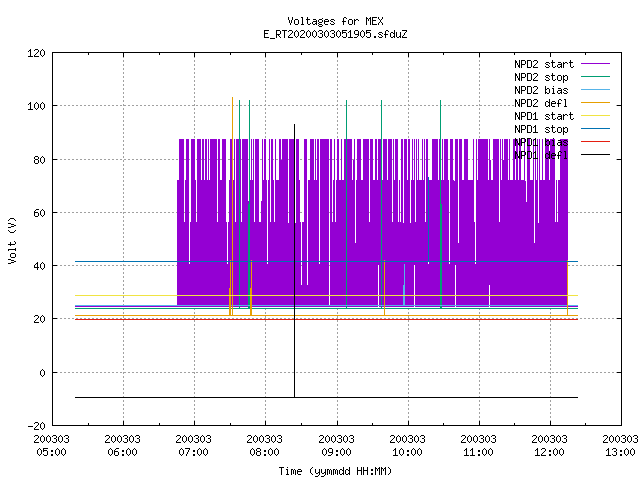Click the x-axis tick '200303 09:00'
Image resolution: width=640 pixels, height=480 pixels.
coord(336,446)
